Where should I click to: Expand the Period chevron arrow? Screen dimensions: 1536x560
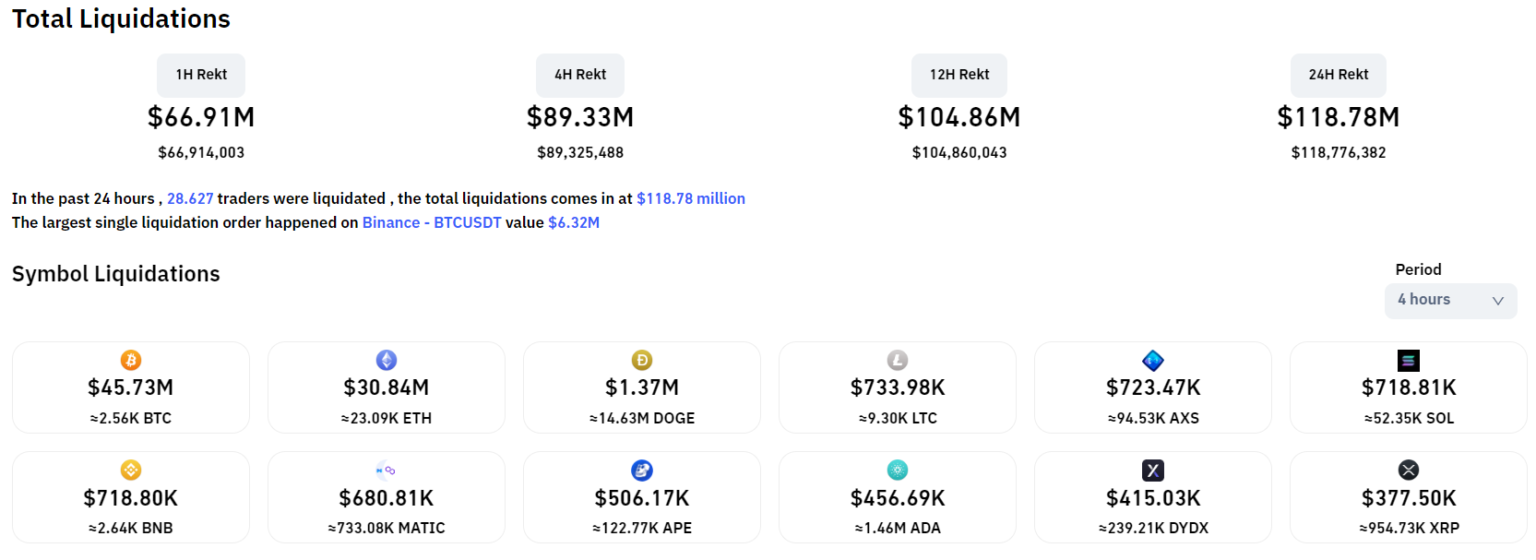tap(1497, 300)
